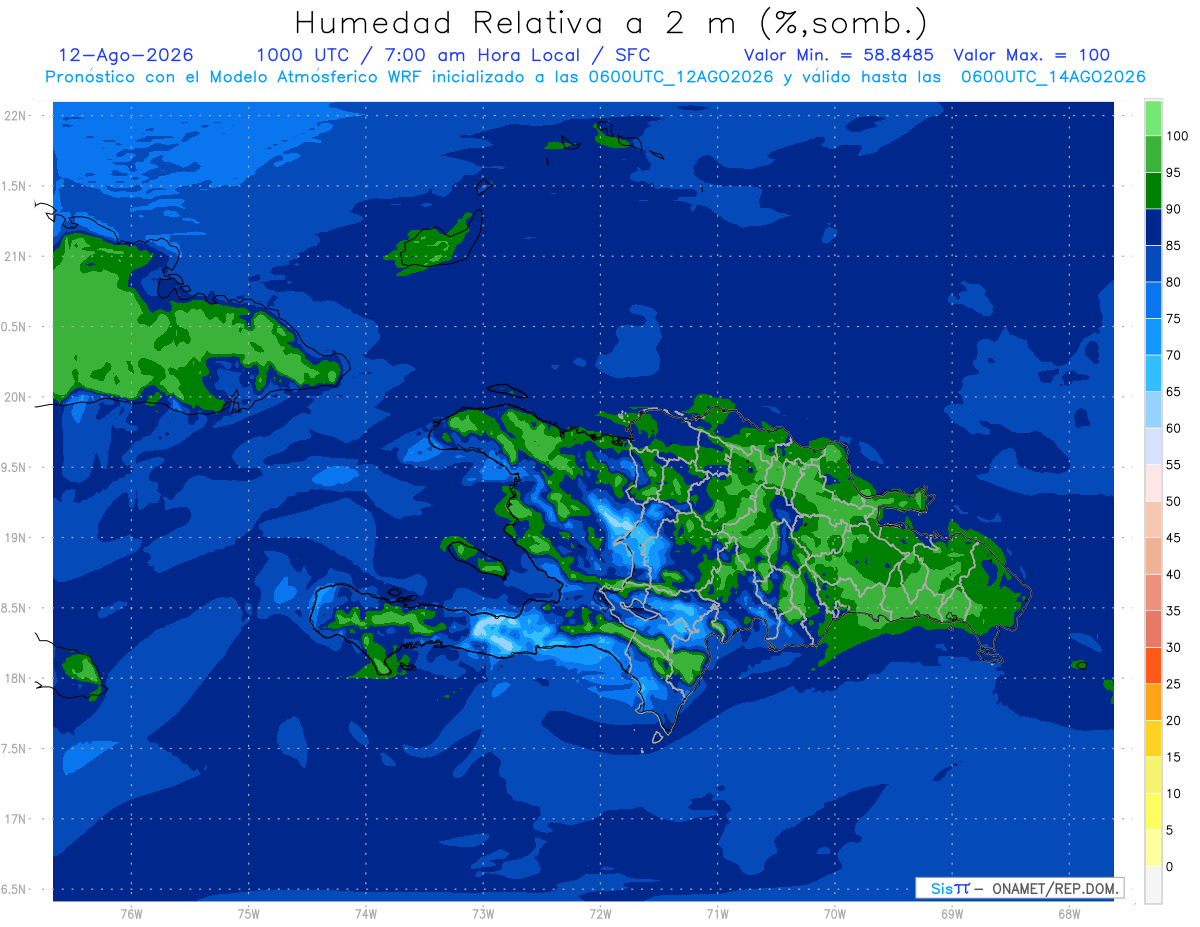1200x927 pixels.
Task: Click the longitude axis label "76W"
Action: tap(131, 914)
